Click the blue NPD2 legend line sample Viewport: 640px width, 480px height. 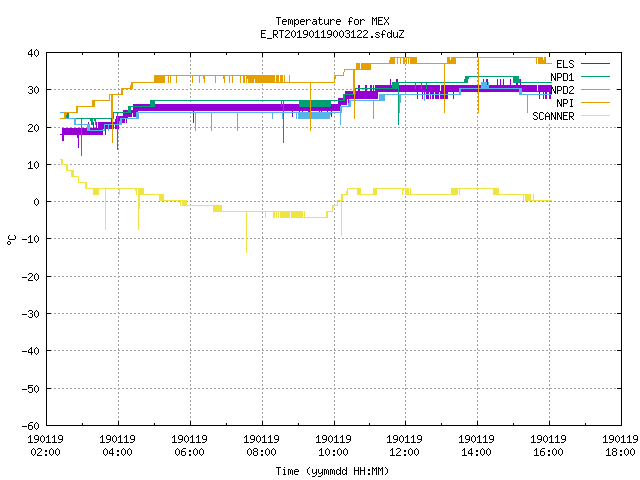tap(595, 89)
